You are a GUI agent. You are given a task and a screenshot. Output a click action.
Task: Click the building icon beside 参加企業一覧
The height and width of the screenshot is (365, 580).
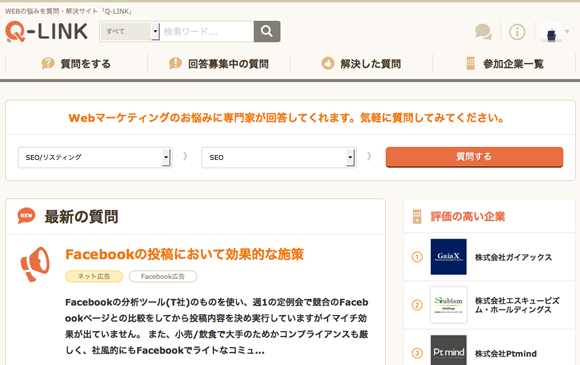[470, 63]
